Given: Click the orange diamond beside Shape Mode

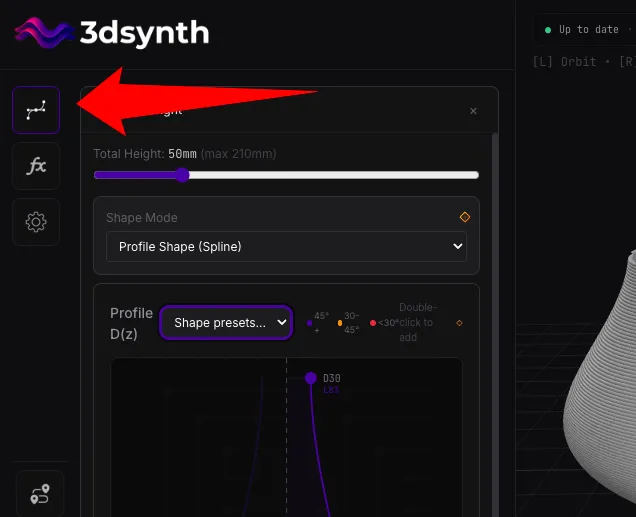Looking at the screenshot, I should [464, 217].
